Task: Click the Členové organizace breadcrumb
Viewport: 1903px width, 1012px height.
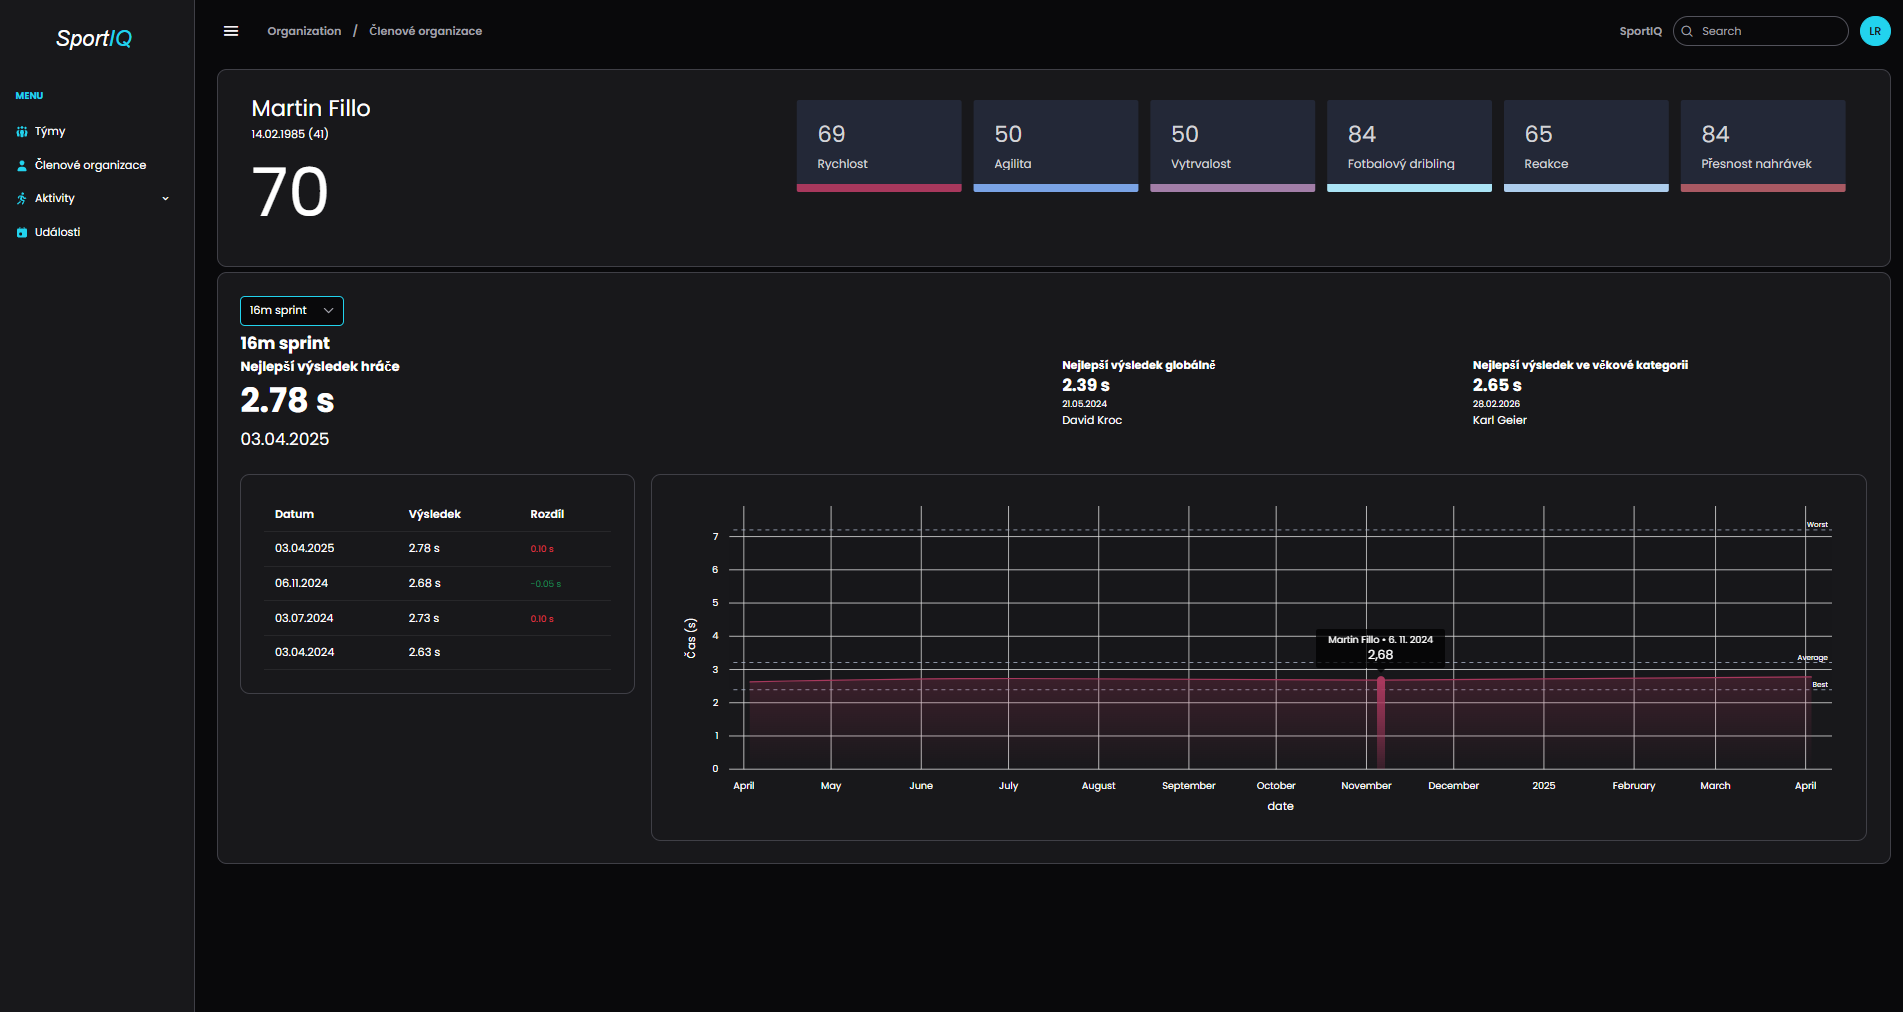Action: (425, 31)
